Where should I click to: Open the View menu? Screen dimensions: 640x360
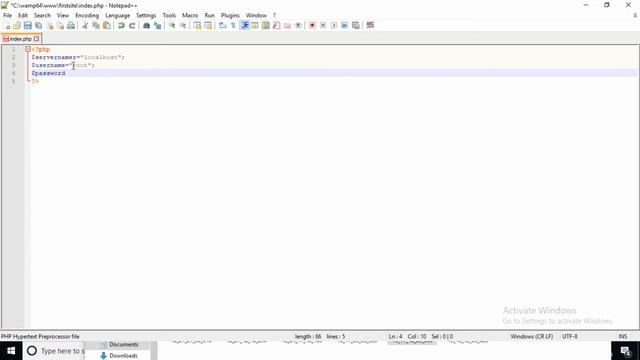[63, 15]
